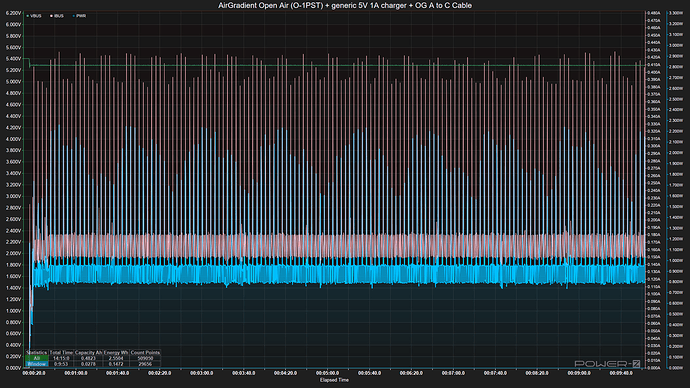Viewport: 690px width, 388px height.
Task: Toggle the IBUS series in legend
Action: click(57, 16)
